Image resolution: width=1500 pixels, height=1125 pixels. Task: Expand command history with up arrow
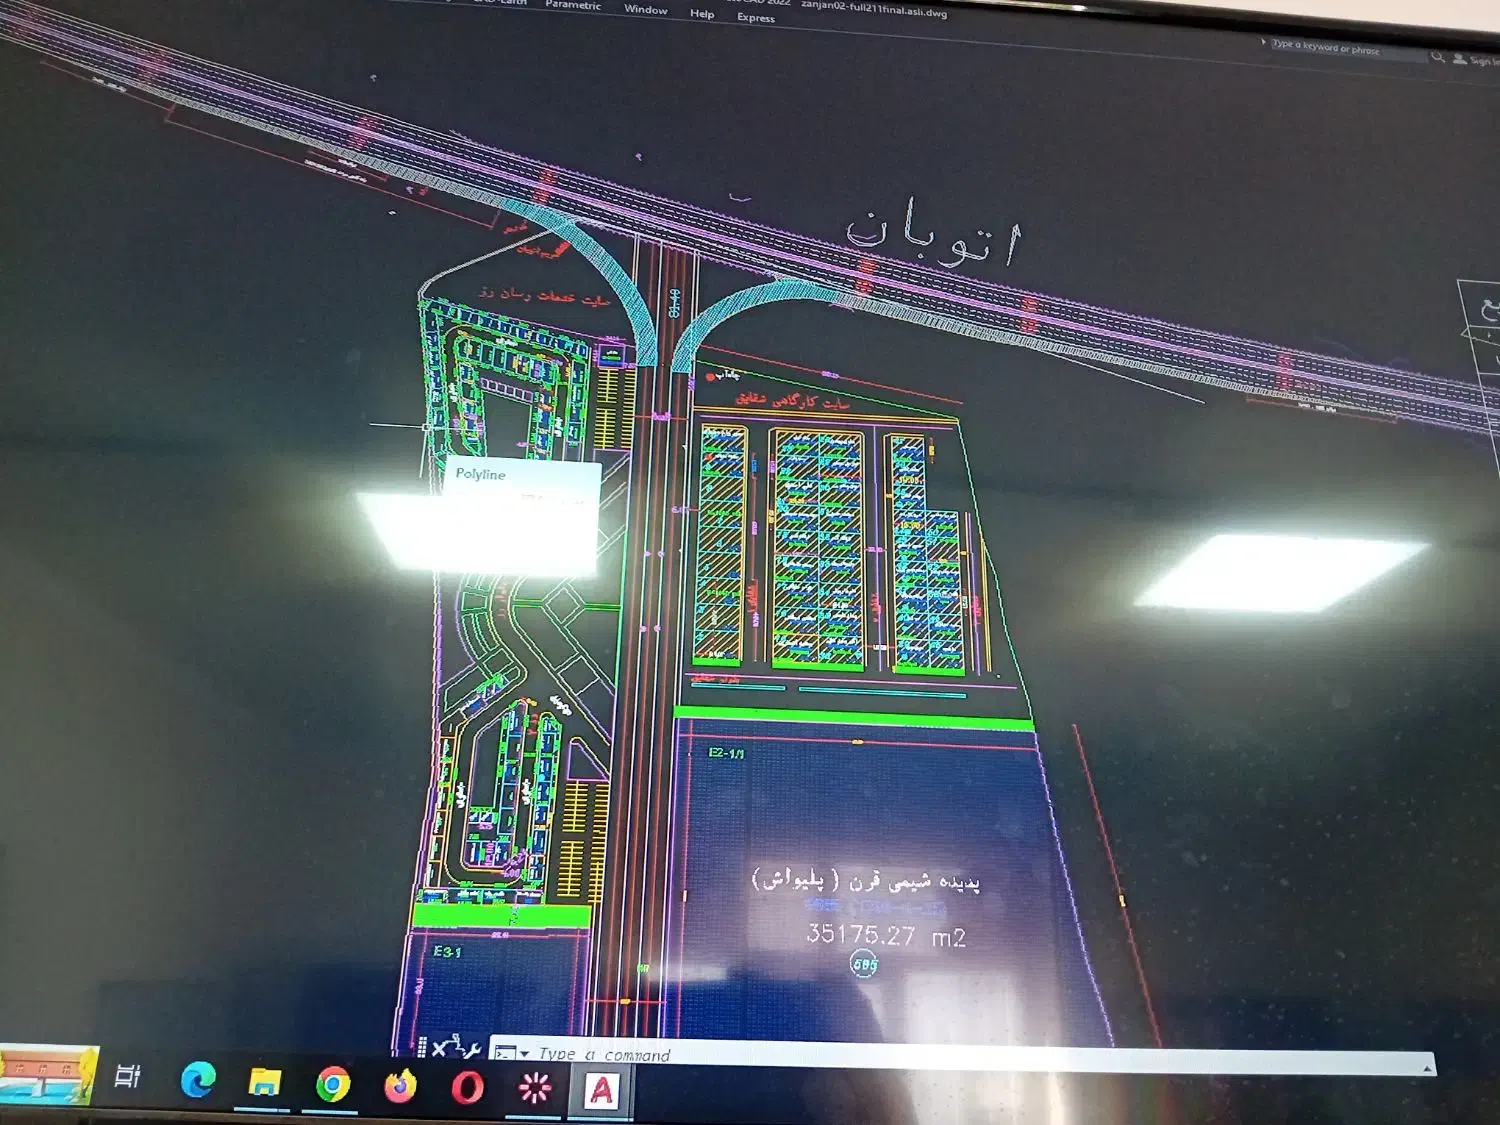(x=1427, y=1068)
